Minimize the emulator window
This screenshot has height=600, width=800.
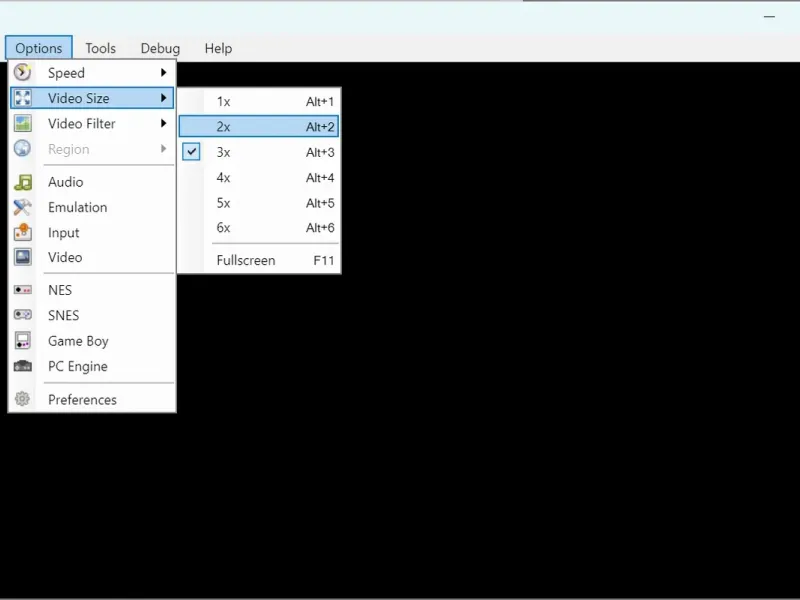[x=769, y=16]
